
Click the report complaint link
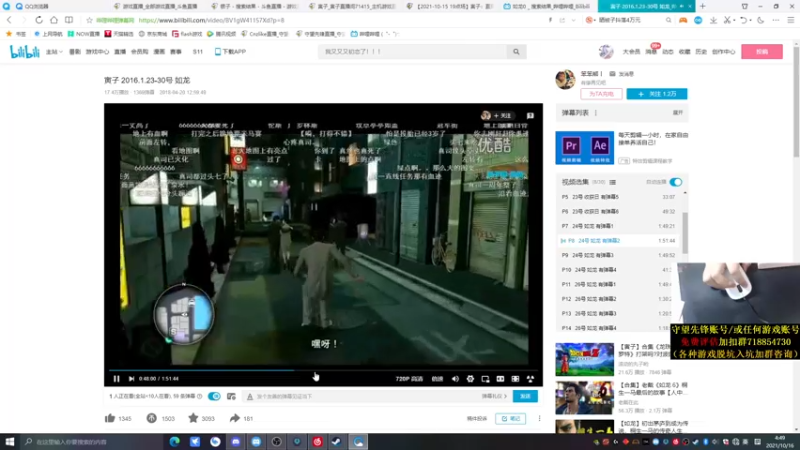point(477,418)
